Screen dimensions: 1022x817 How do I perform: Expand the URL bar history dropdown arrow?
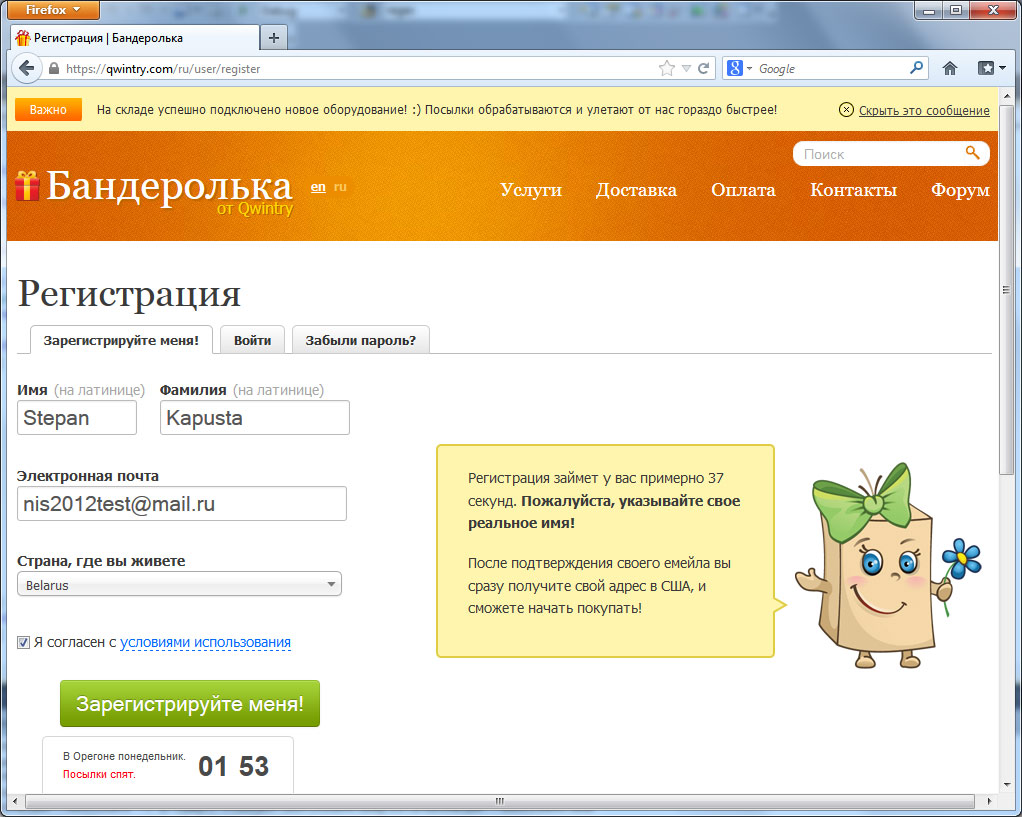[x=686, y=69]
